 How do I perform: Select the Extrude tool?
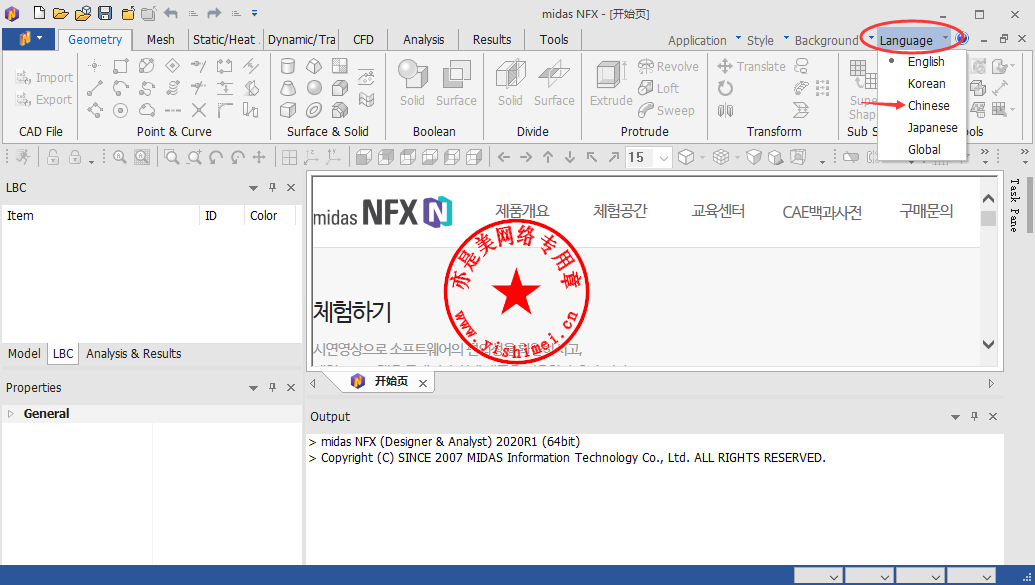pyautogui.click(x=611, y=83)
